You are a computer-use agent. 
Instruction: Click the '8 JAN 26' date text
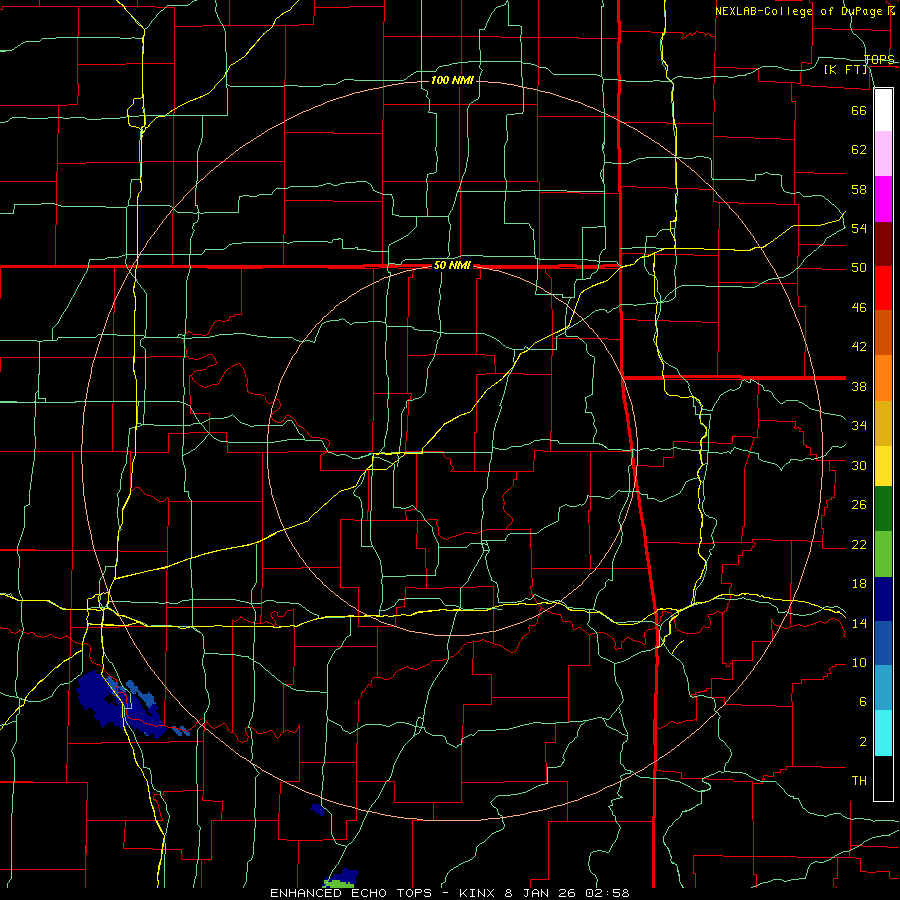[x=542, y=893]
